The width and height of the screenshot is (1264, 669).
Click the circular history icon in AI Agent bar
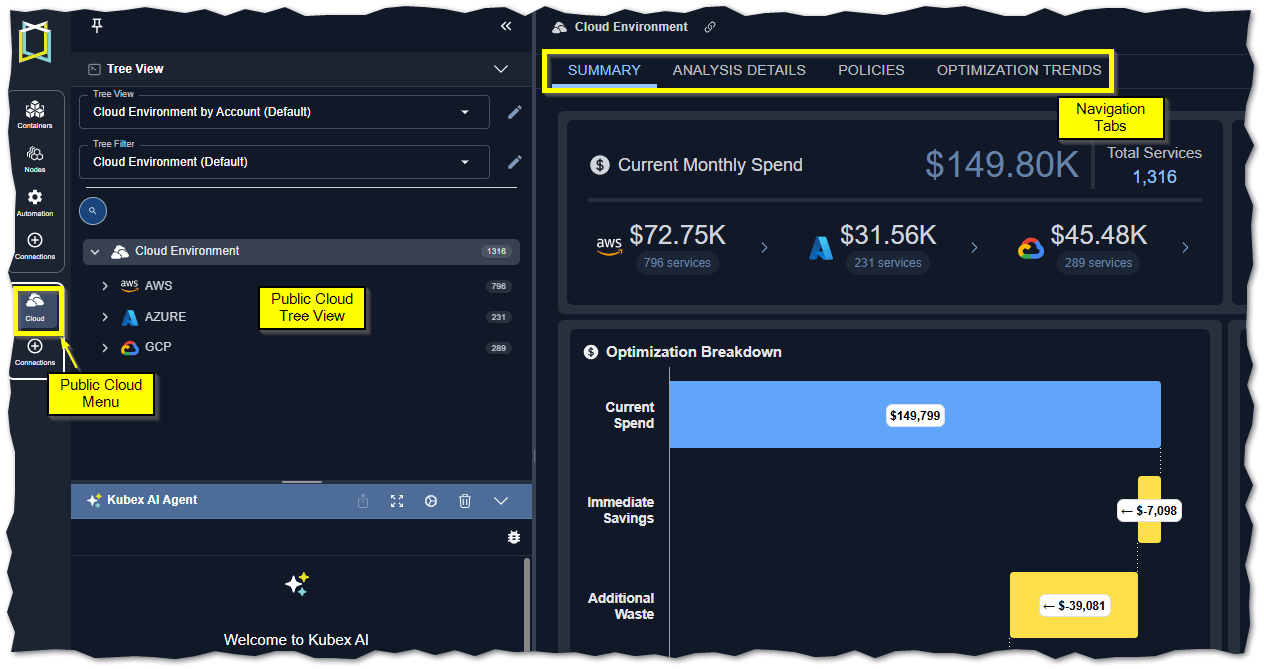pyautogui.click(x=431, y=501)
